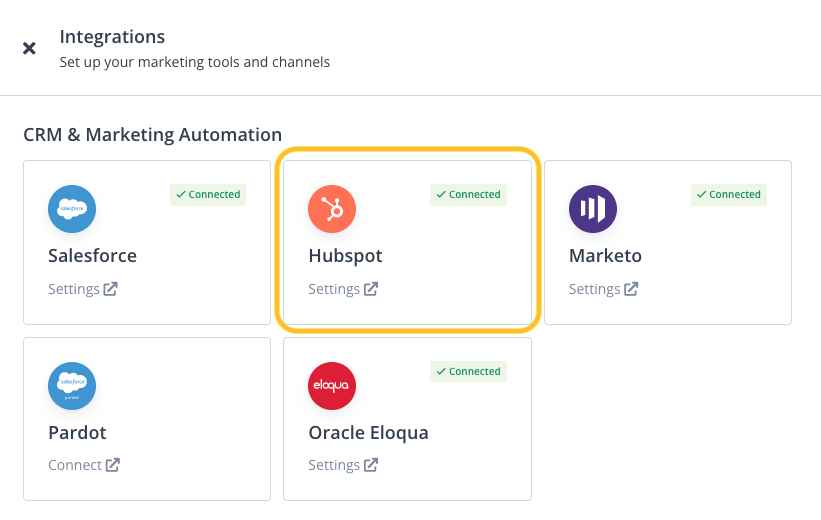Click the Salesforce Connected status badge

click(208, 194)
